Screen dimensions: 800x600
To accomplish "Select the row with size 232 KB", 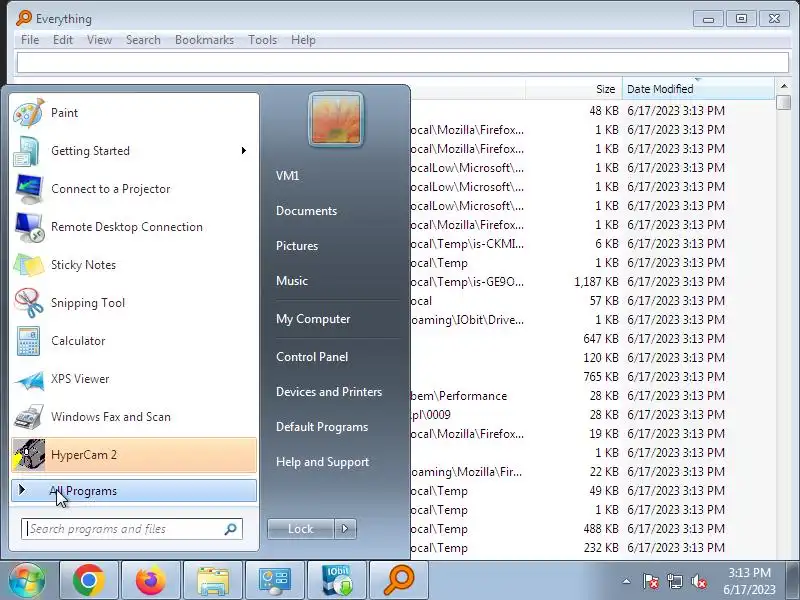I will [592, 548].
